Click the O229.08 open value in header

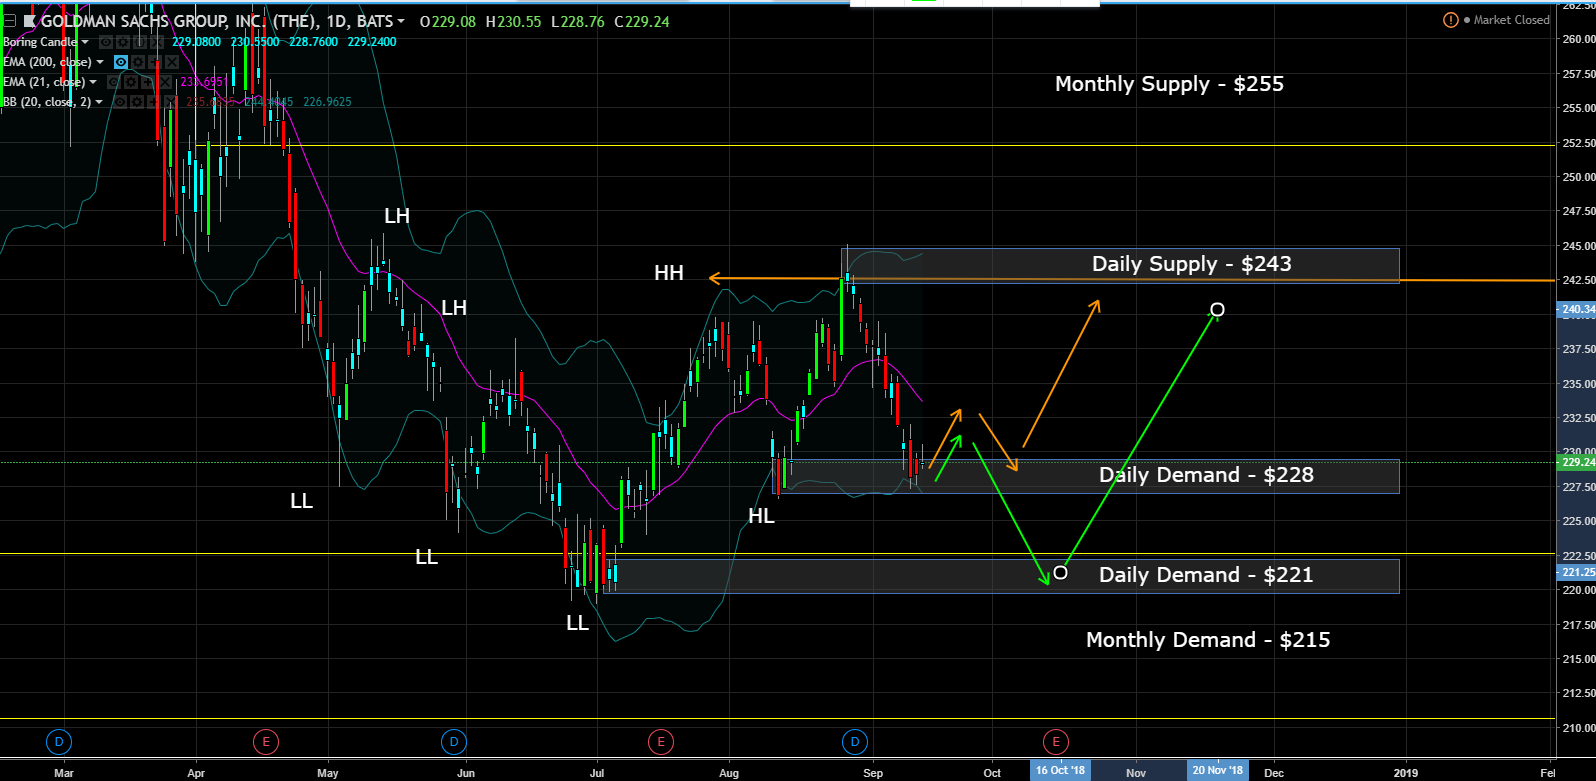pos(448,21)
